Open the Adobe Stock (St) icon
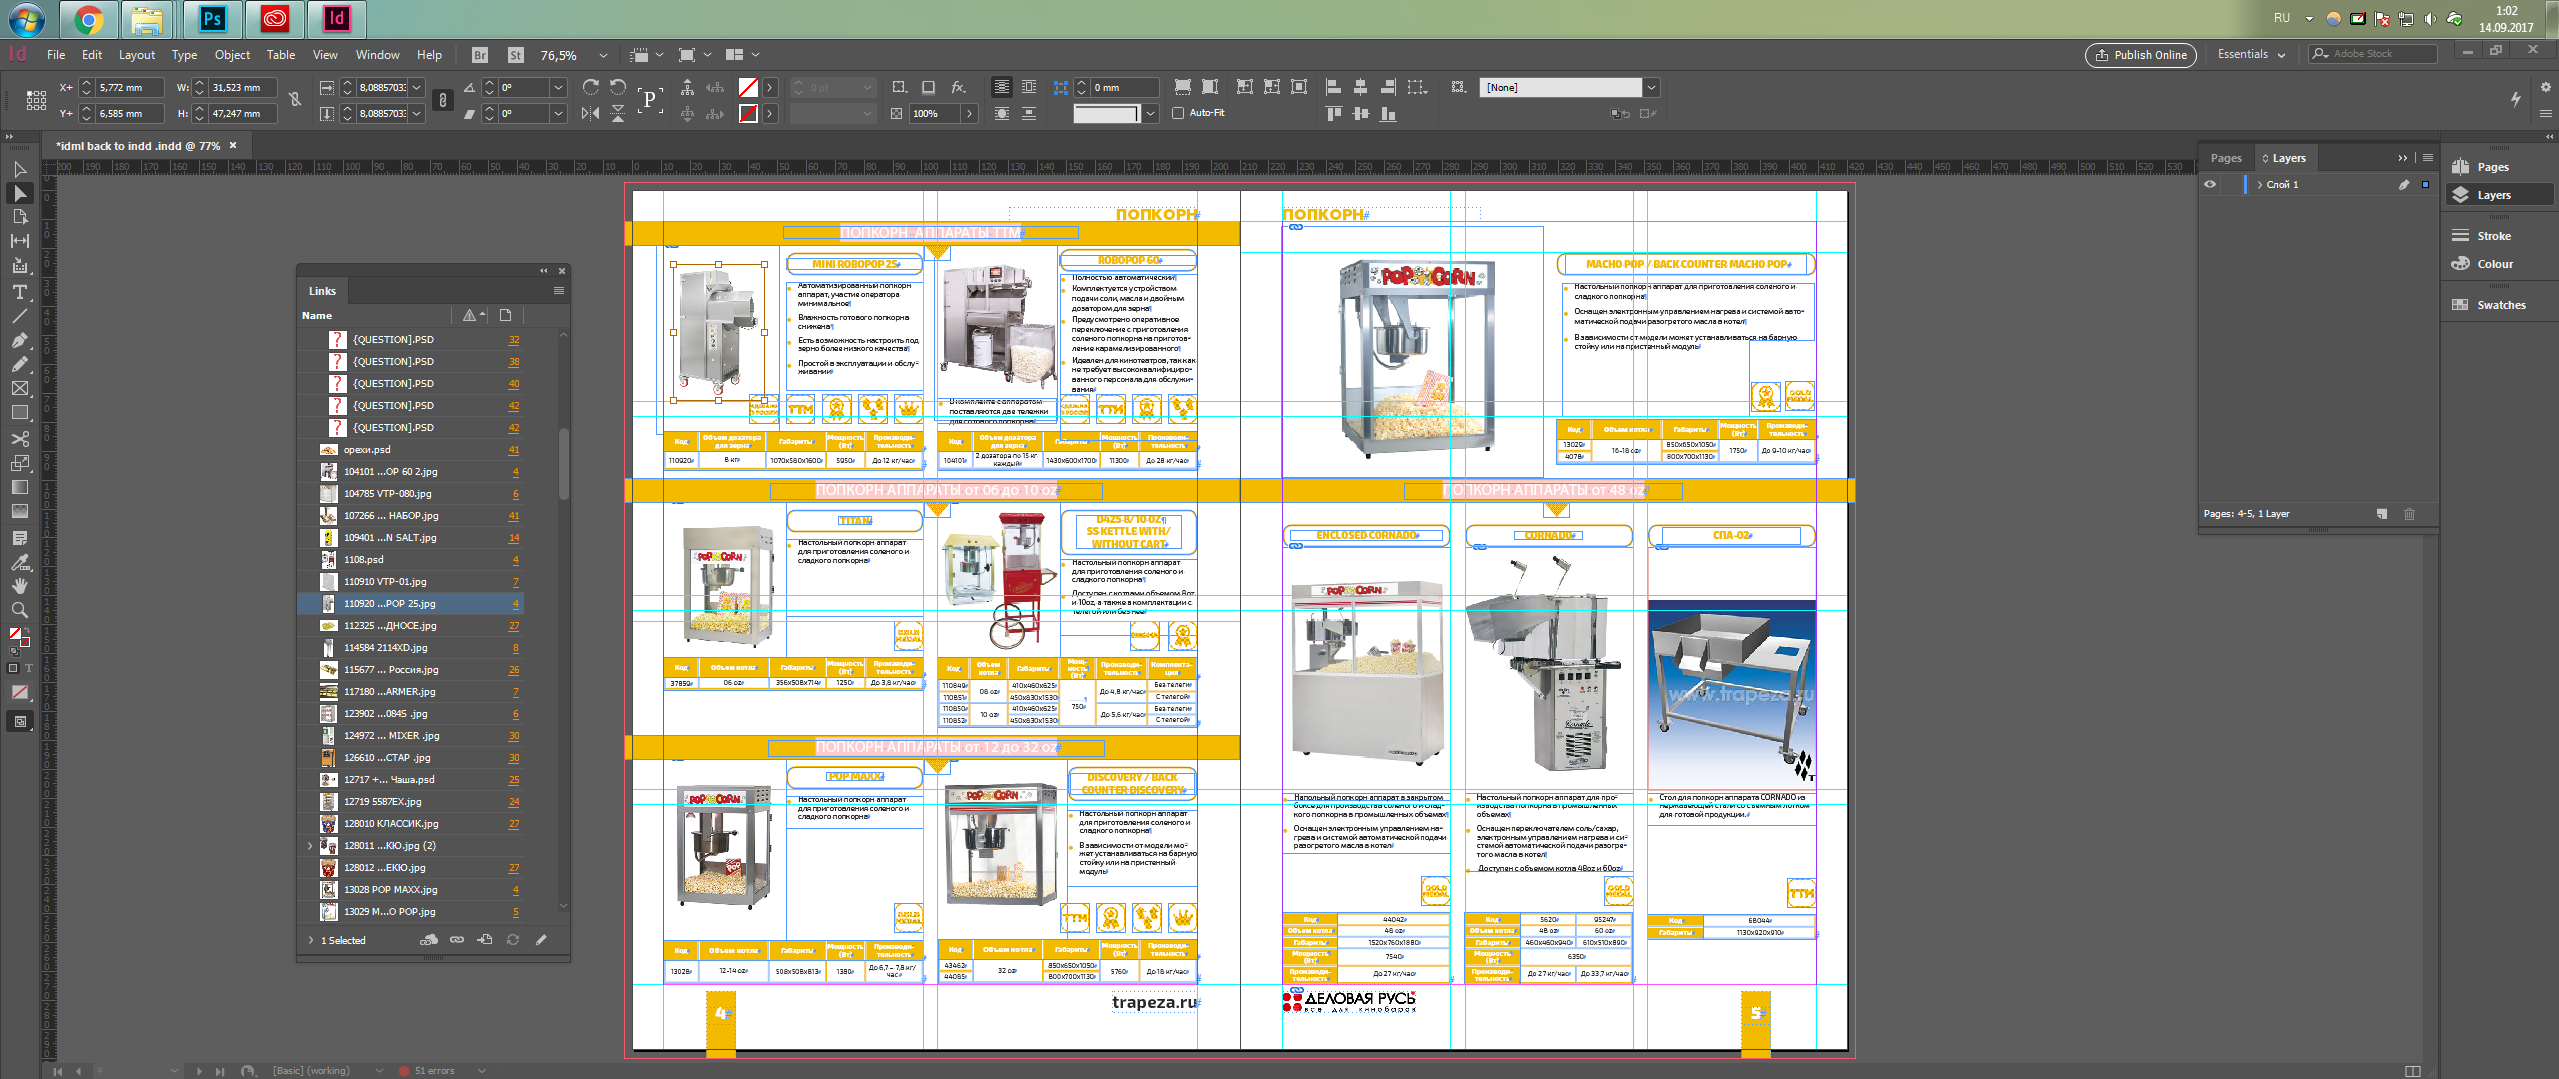The width and height of the screenshot is (2559, 1079). pos(515,55)
